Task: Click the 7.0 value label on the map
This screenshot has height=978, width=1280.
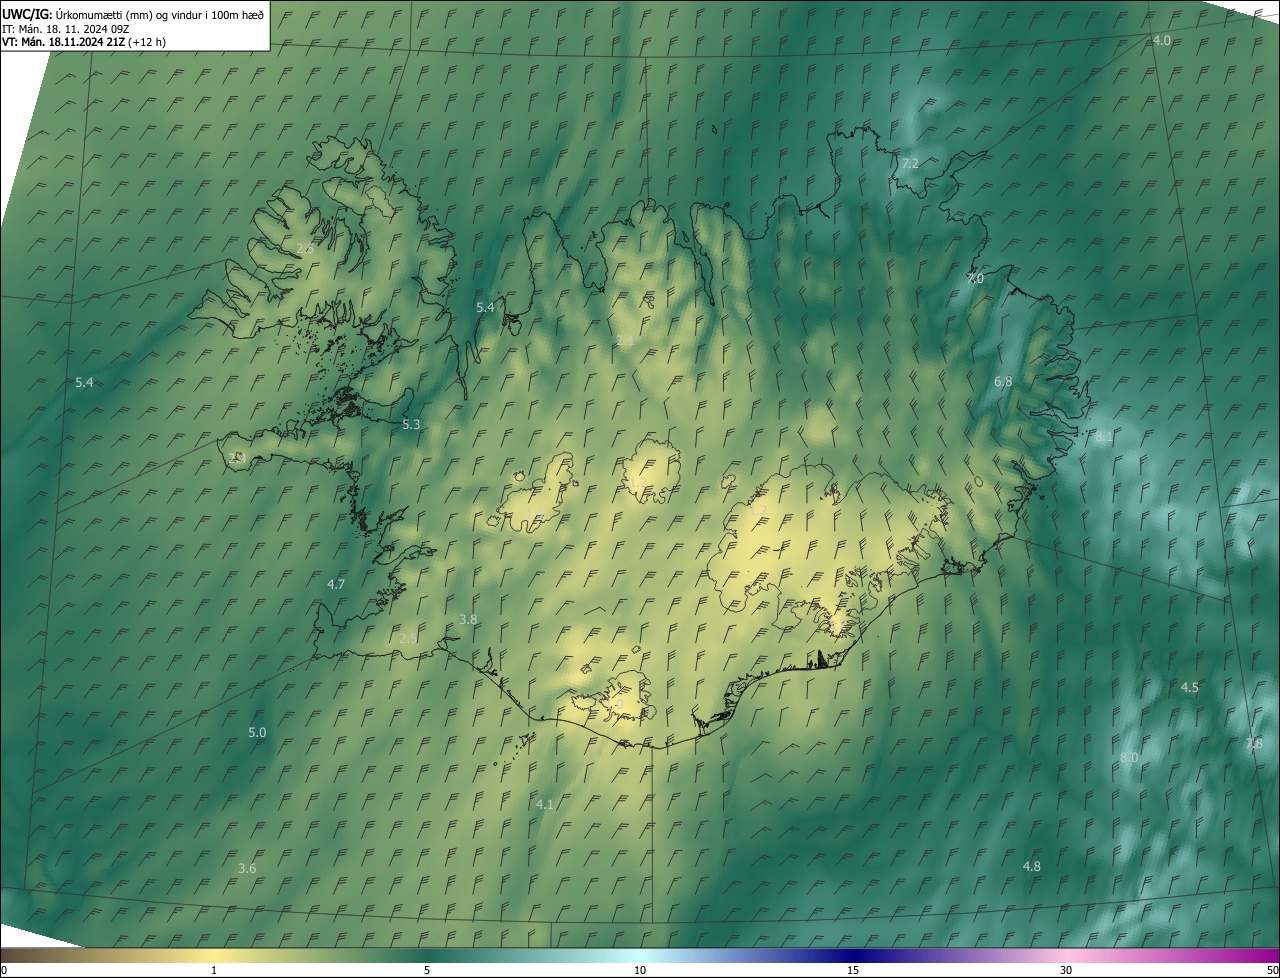Action: (x=975, y=279)
